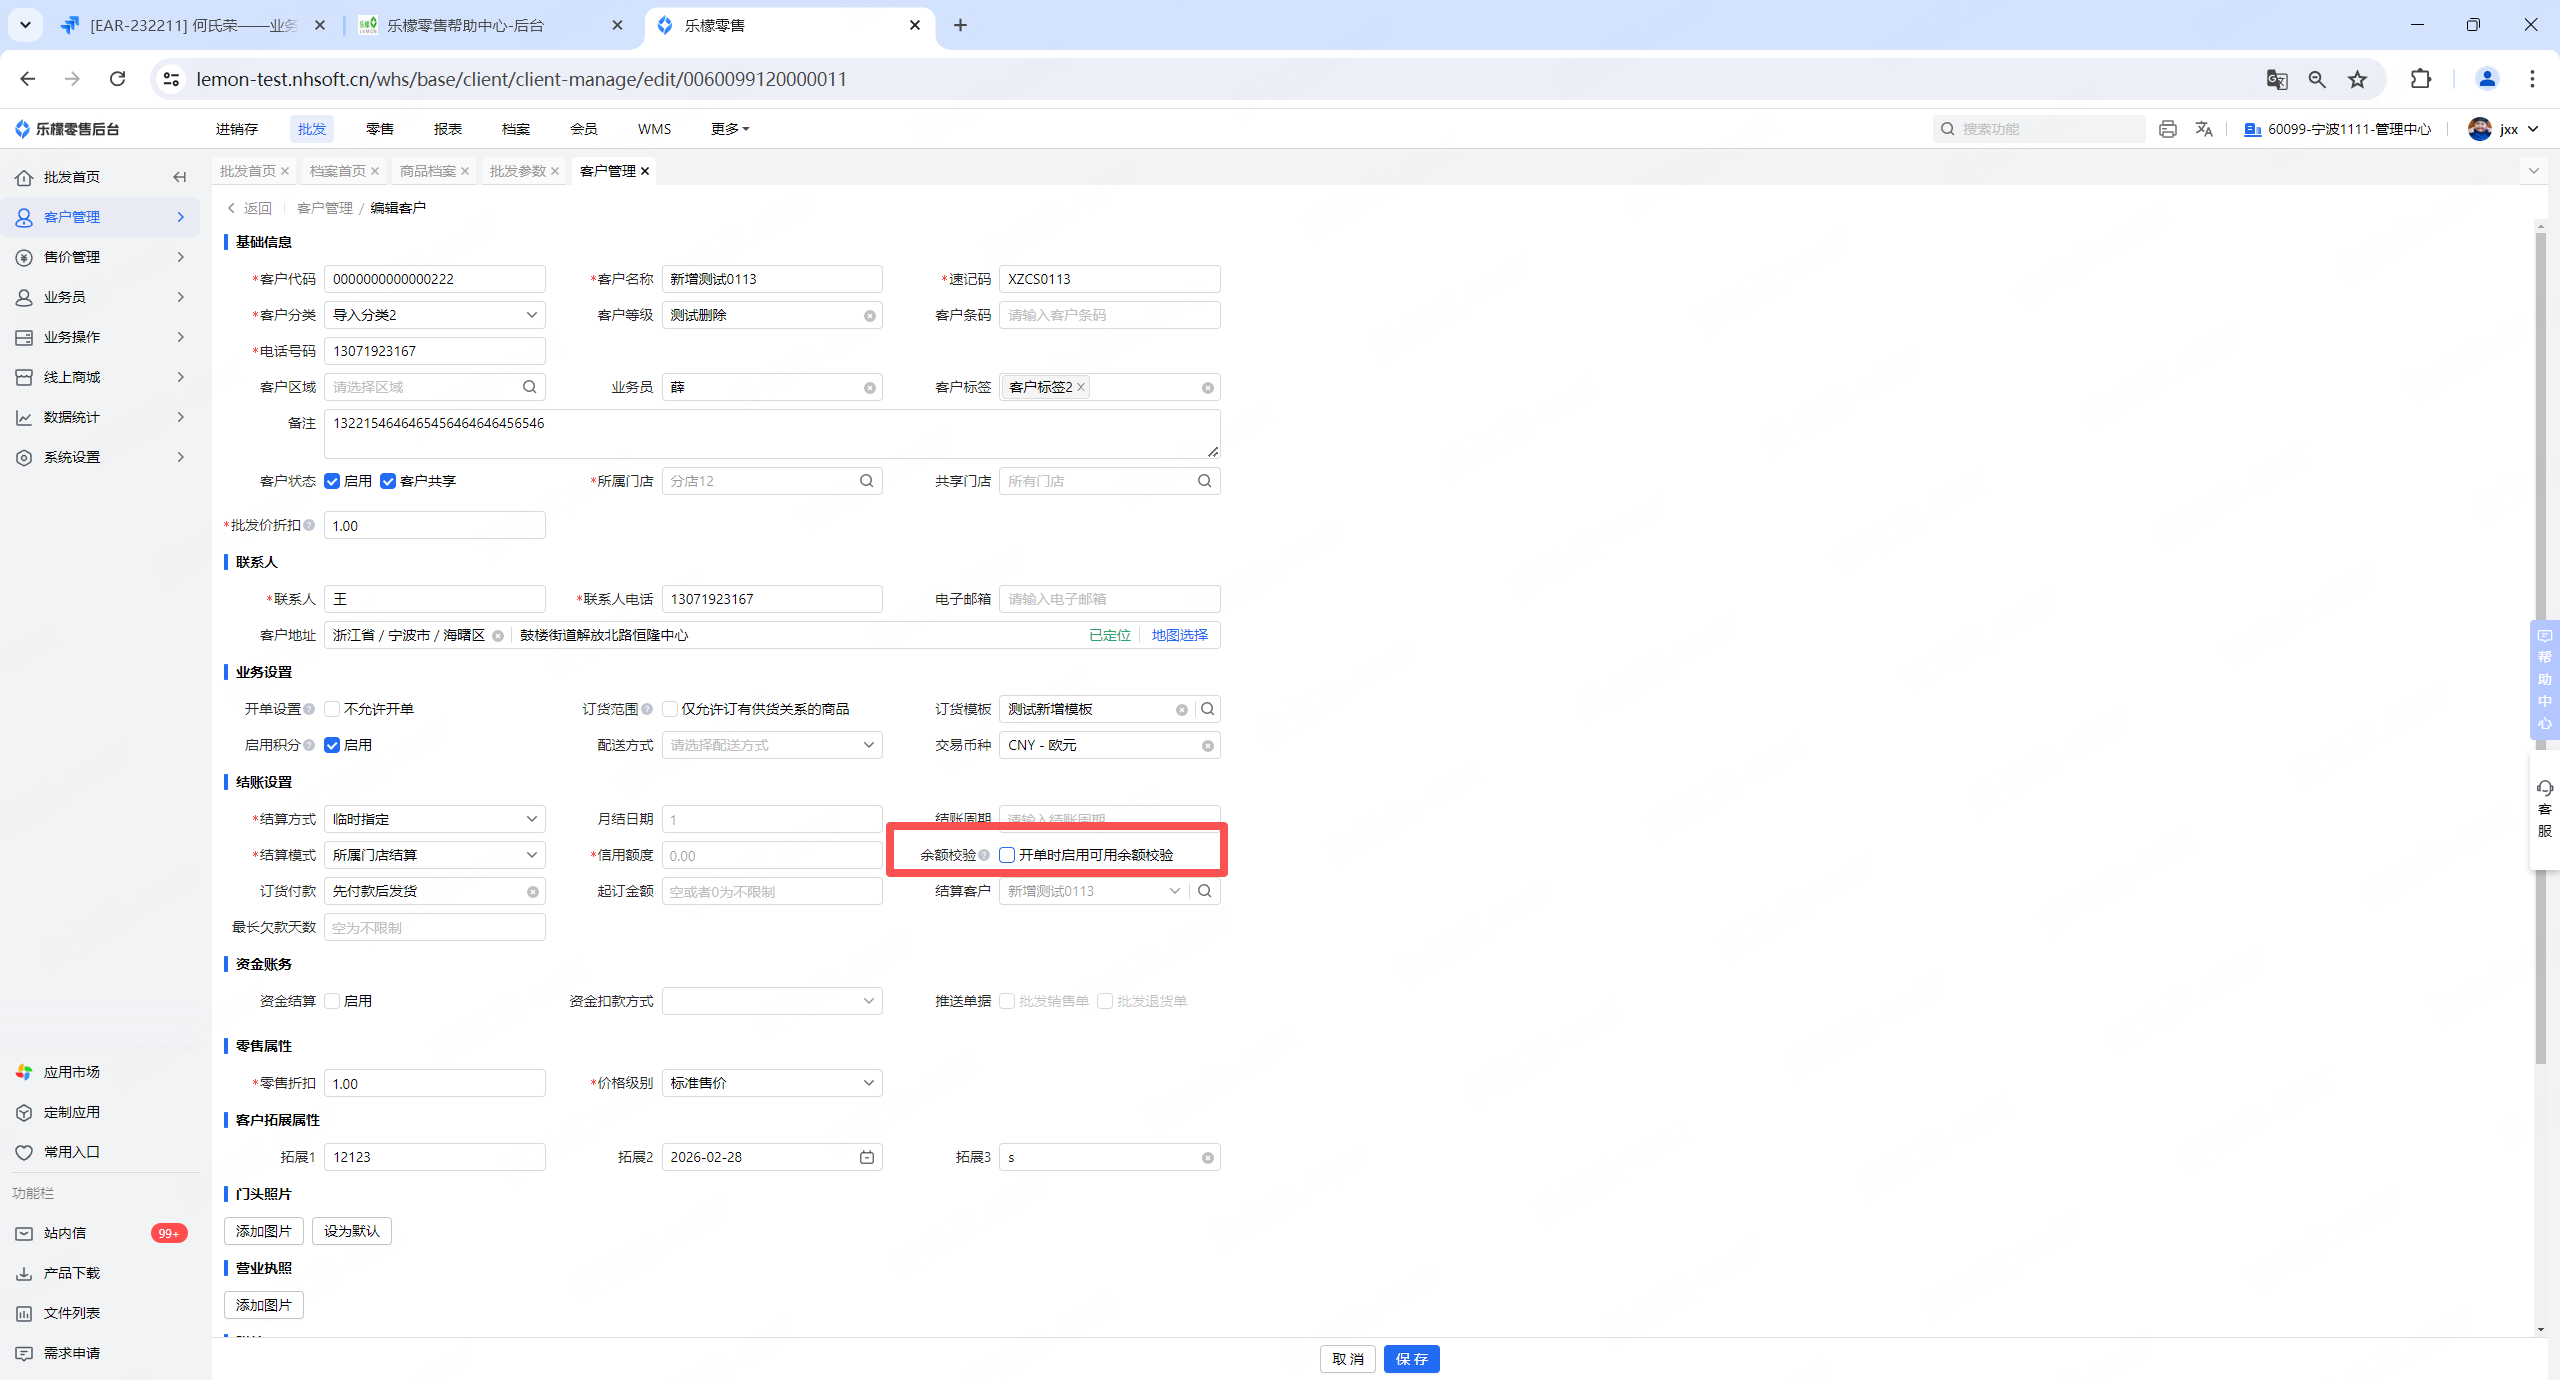Screen dimensions: 2560x1380
Task: Open calendar icon in 拓展2 date field
Action: click(867, 1157)
